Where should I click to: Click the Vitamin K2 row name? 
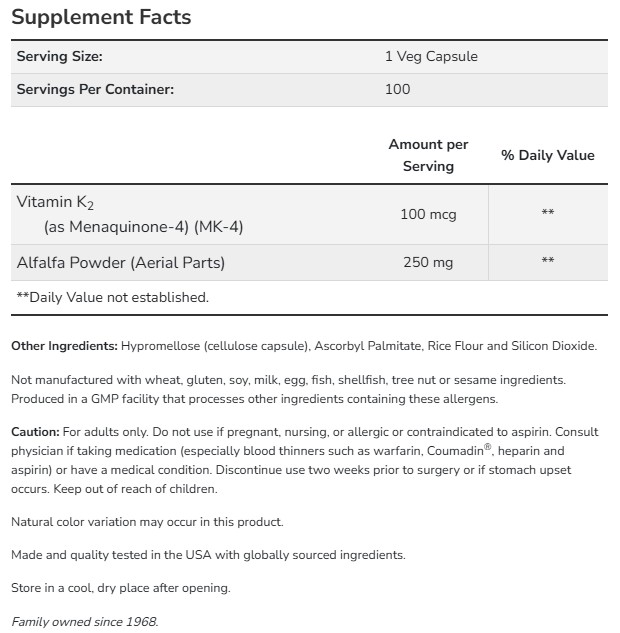coord(56,202)
